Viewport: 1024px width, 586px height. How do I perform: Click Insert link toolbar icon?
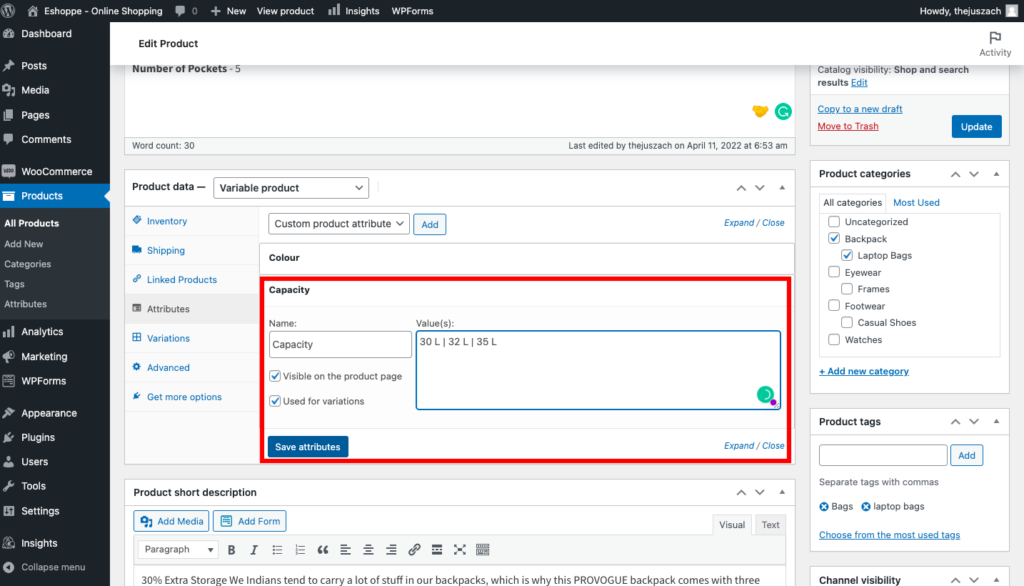(x=414, y=550)
